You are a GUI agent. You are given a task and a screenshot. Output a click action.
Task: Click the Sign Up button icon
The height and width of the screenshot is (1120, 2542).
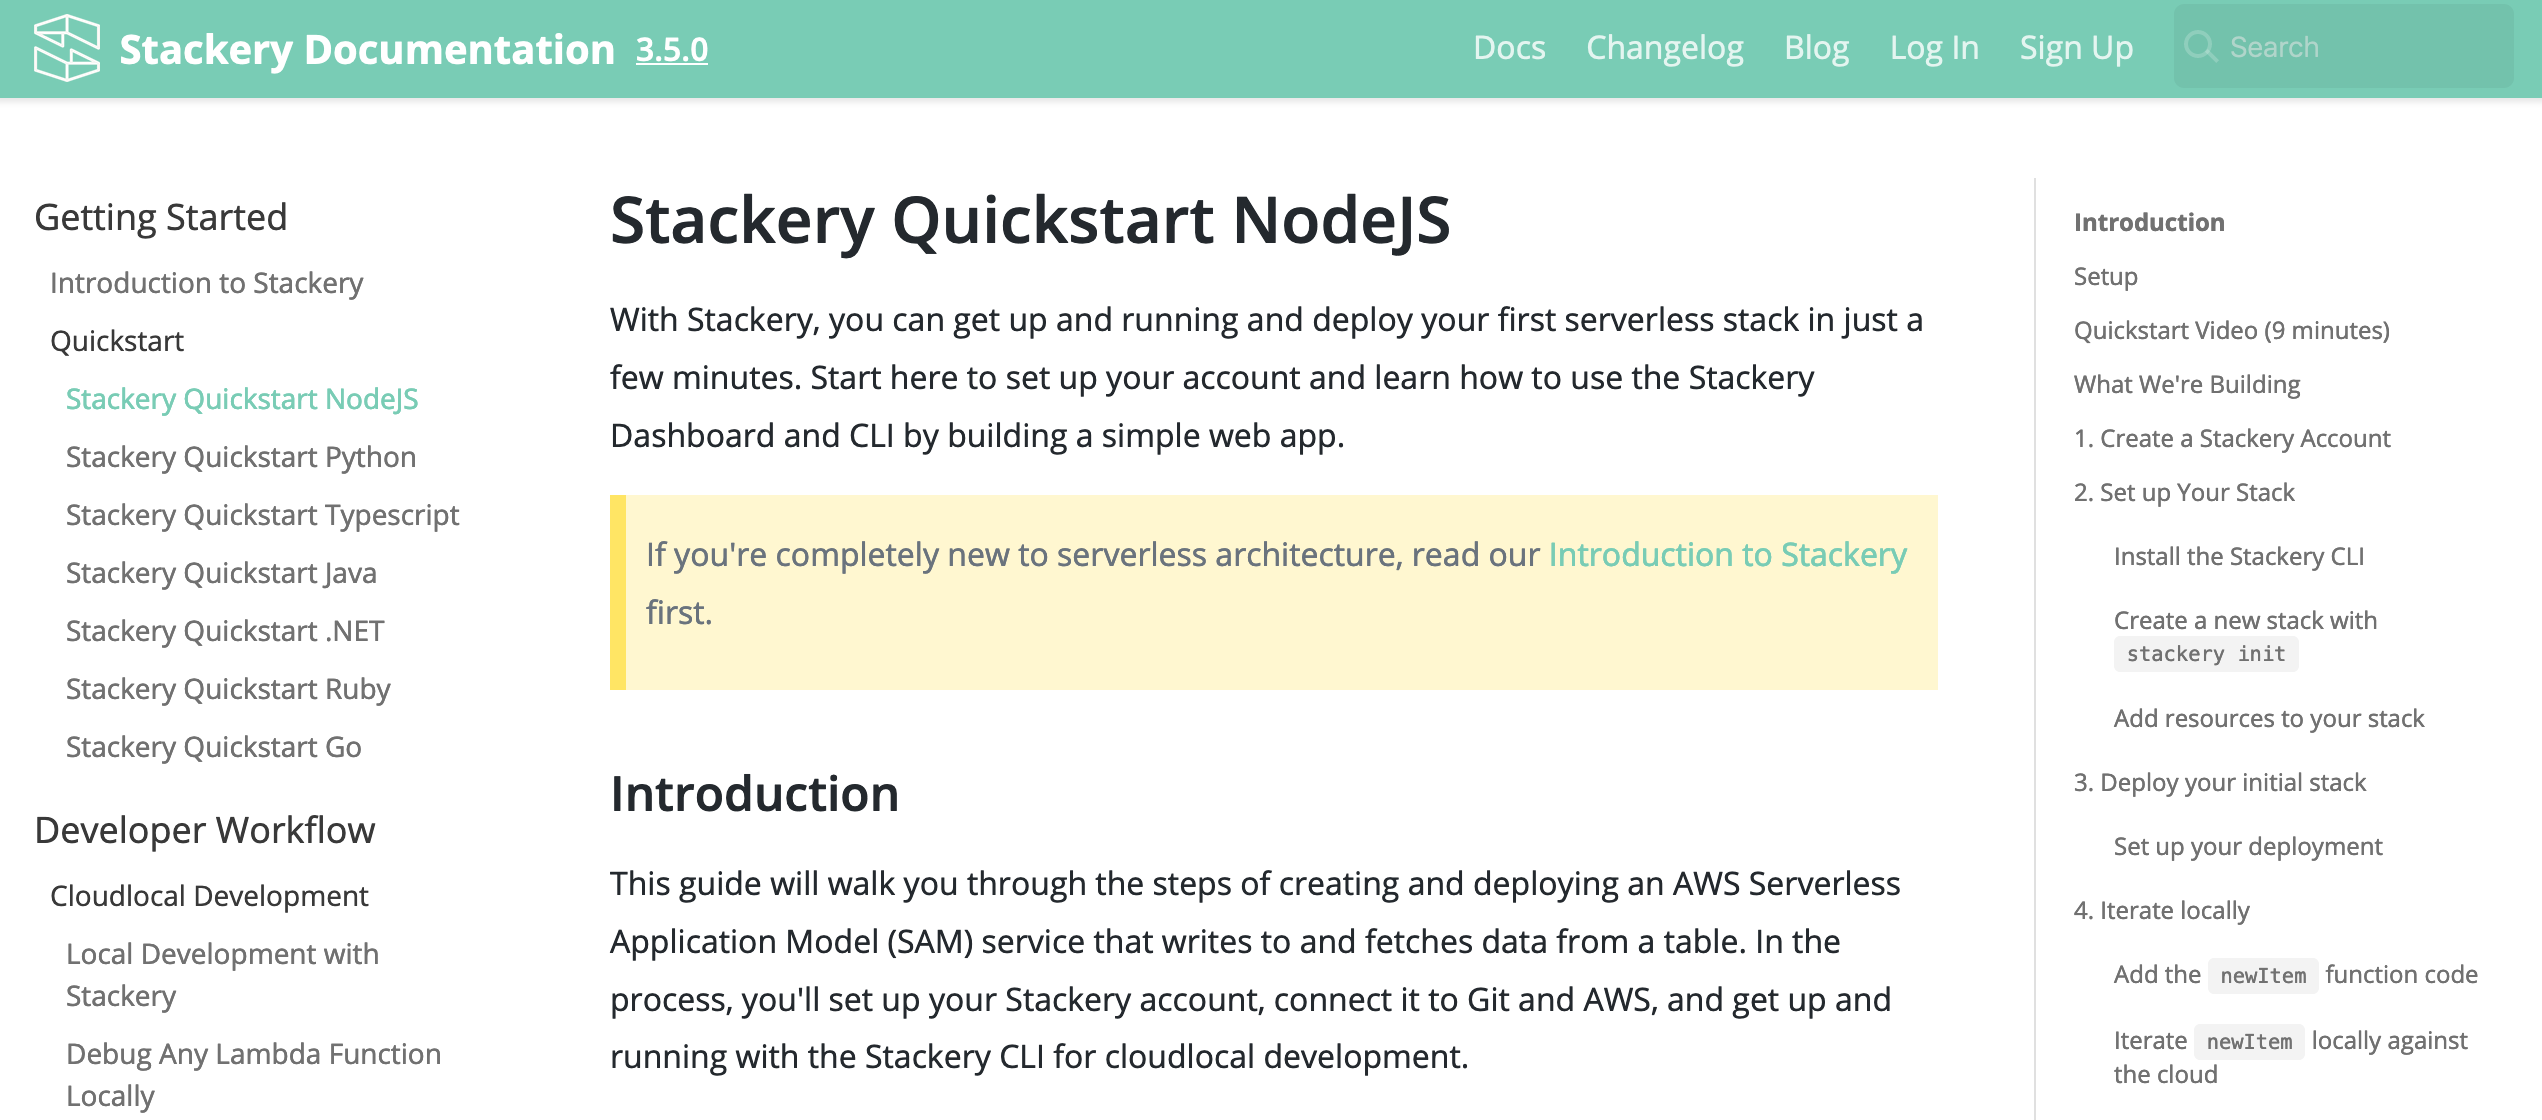(2075, 47)
